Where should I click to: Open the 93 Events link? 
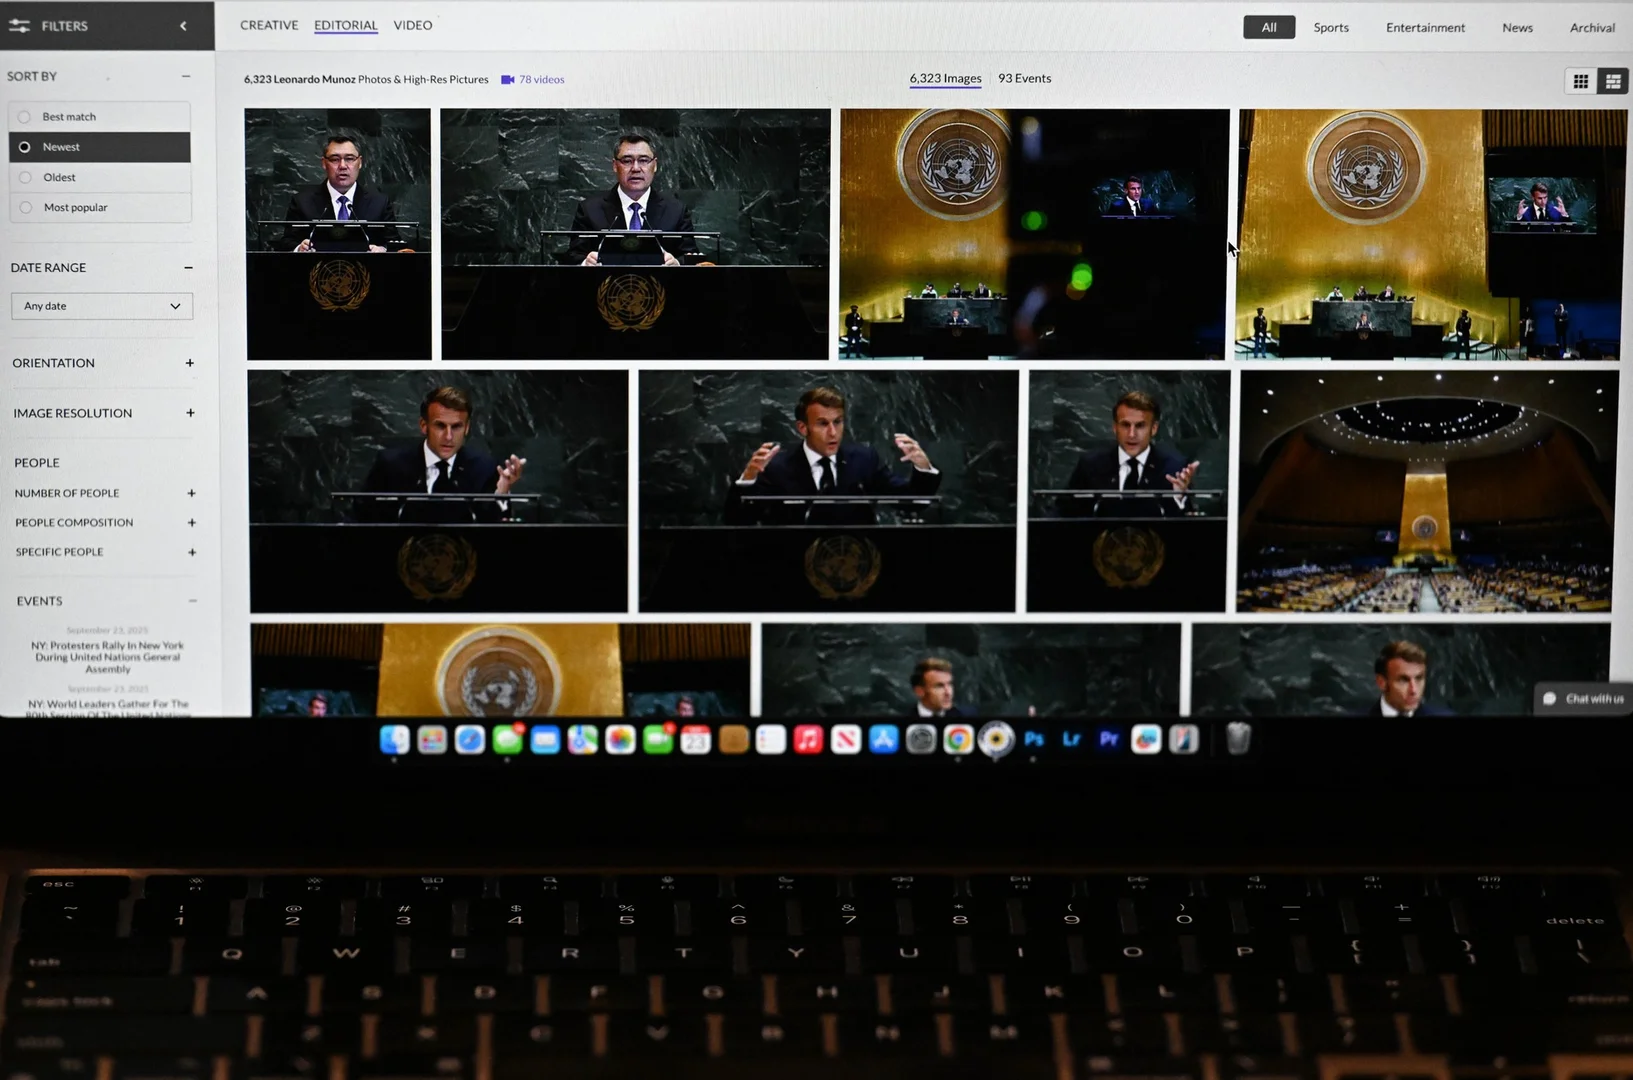tap(1024, 78)
